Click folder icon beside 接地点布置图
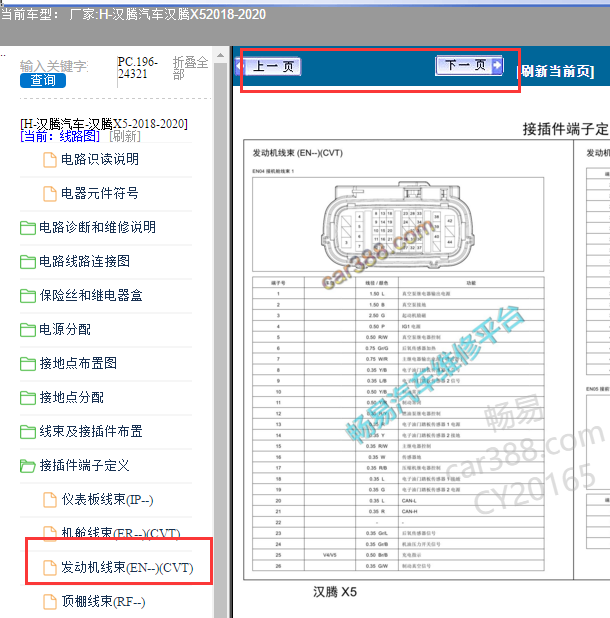The height and width of the screenshot is (618, 610). [x=28, y=364]
